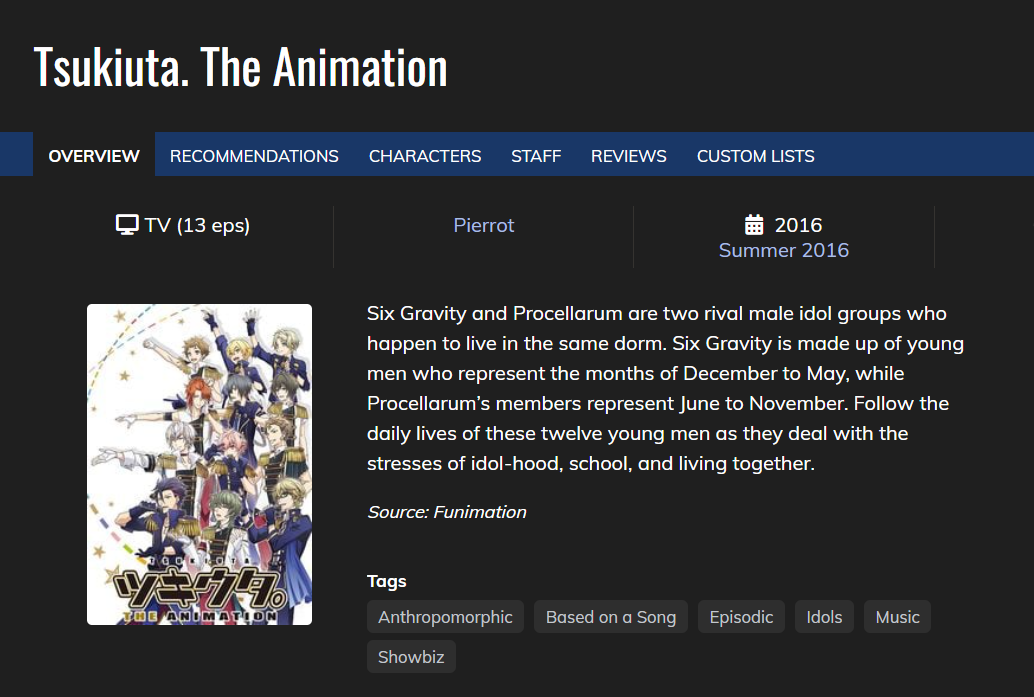The image size is (1034, 697).
Task: Click the Based on a Song tag
Action: point(610,617)
